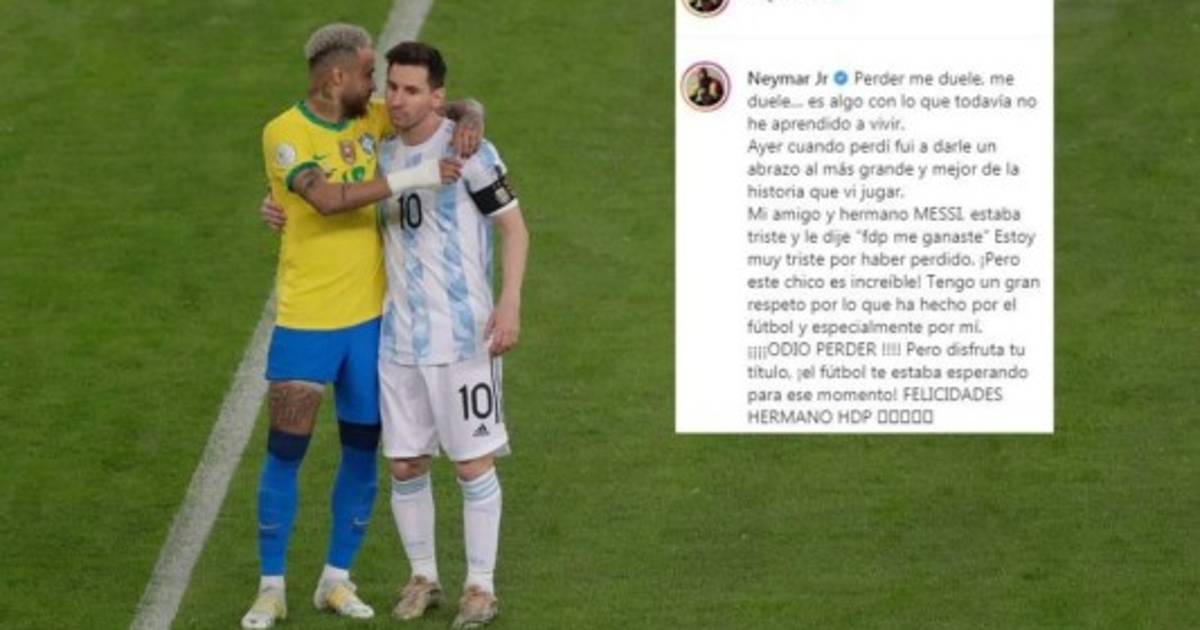
Task: Click the photo of the two players hugging
Action: pos(390,320)
